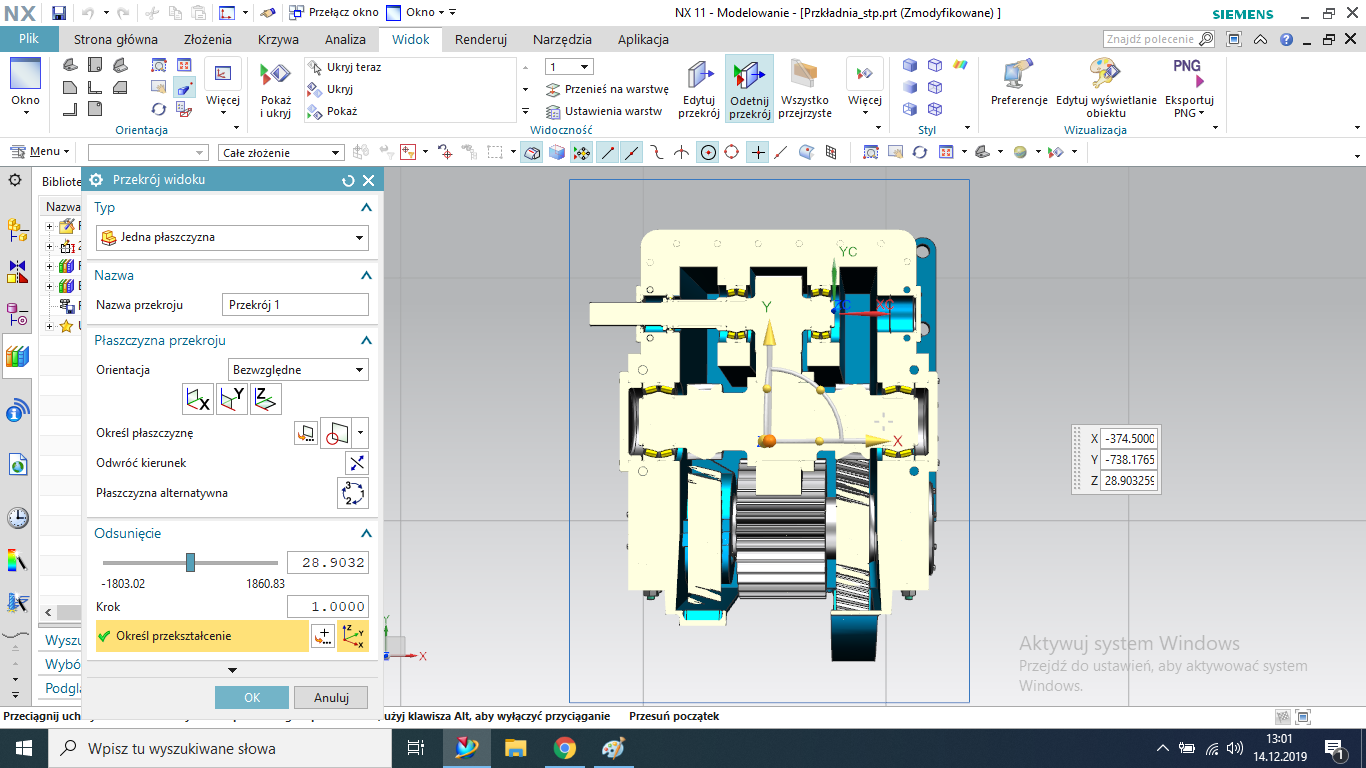Toggle the Odetnij przekrój clip section button
This screenshot has height=768, width=1366.
tap(750, 90)
